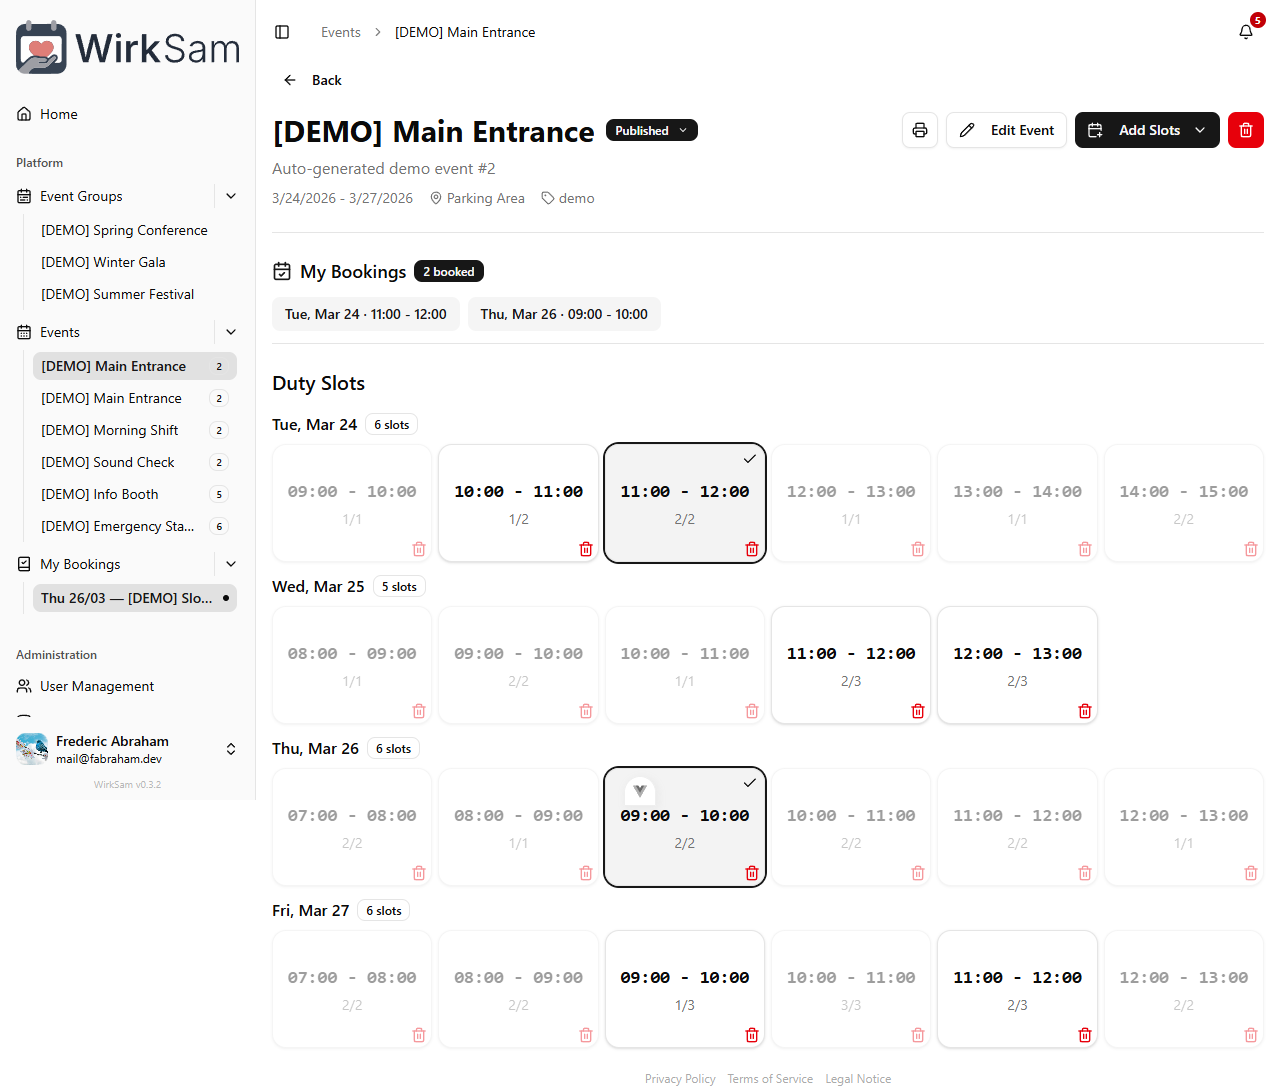The width and height of the screenshot is (1270, 1092).
Task: Open User Management
Action: [x=127, y=686]
